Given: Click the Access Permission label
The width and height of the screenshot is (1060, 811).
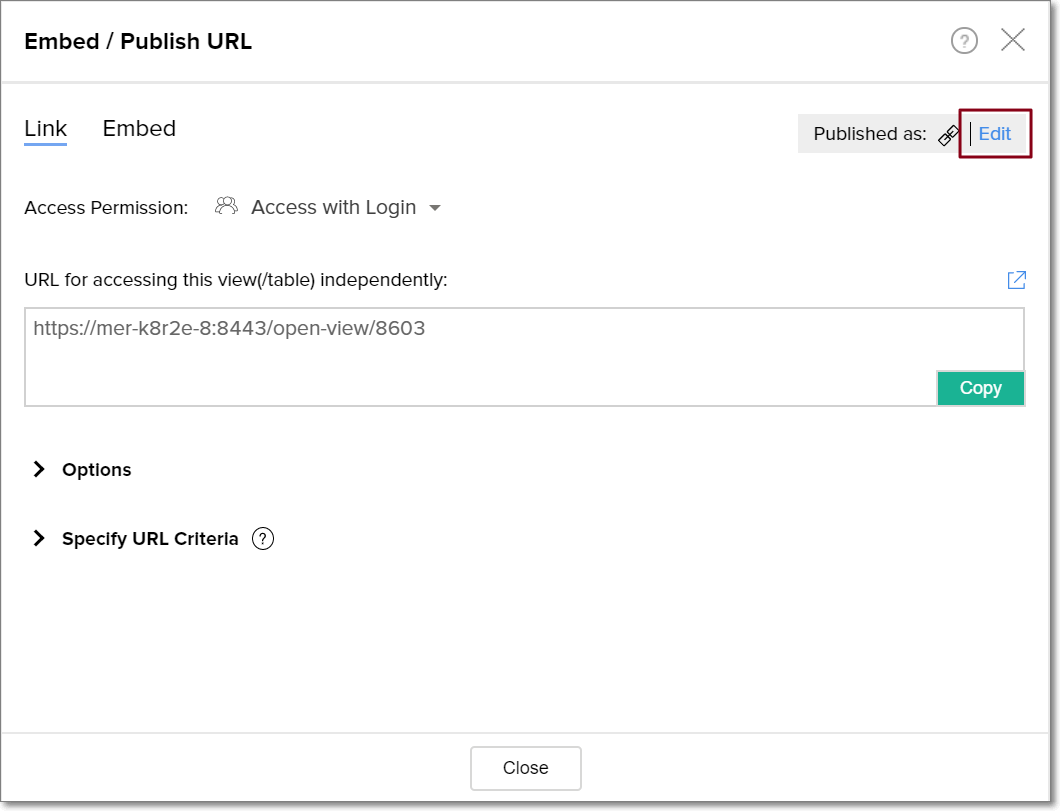Looking at the screenshot, I should [106, 208].
